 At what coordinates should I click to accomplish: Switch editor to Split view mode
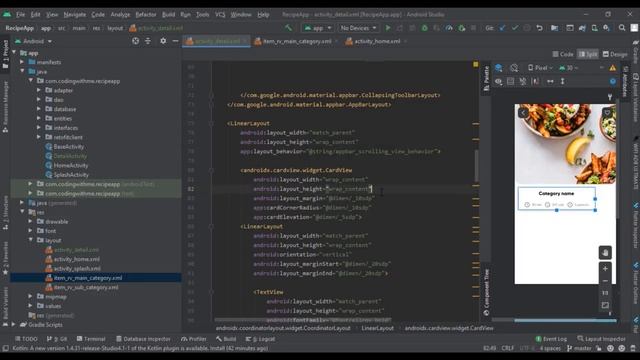click(588, 54)
